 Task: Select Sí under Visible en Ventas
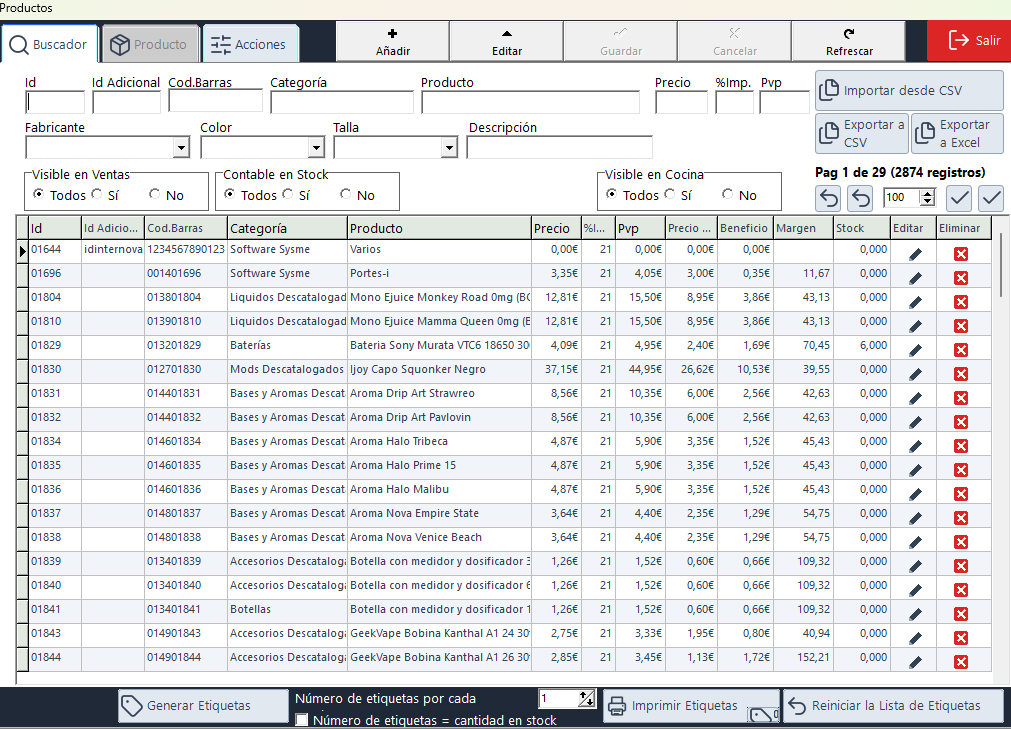[97, 193]
